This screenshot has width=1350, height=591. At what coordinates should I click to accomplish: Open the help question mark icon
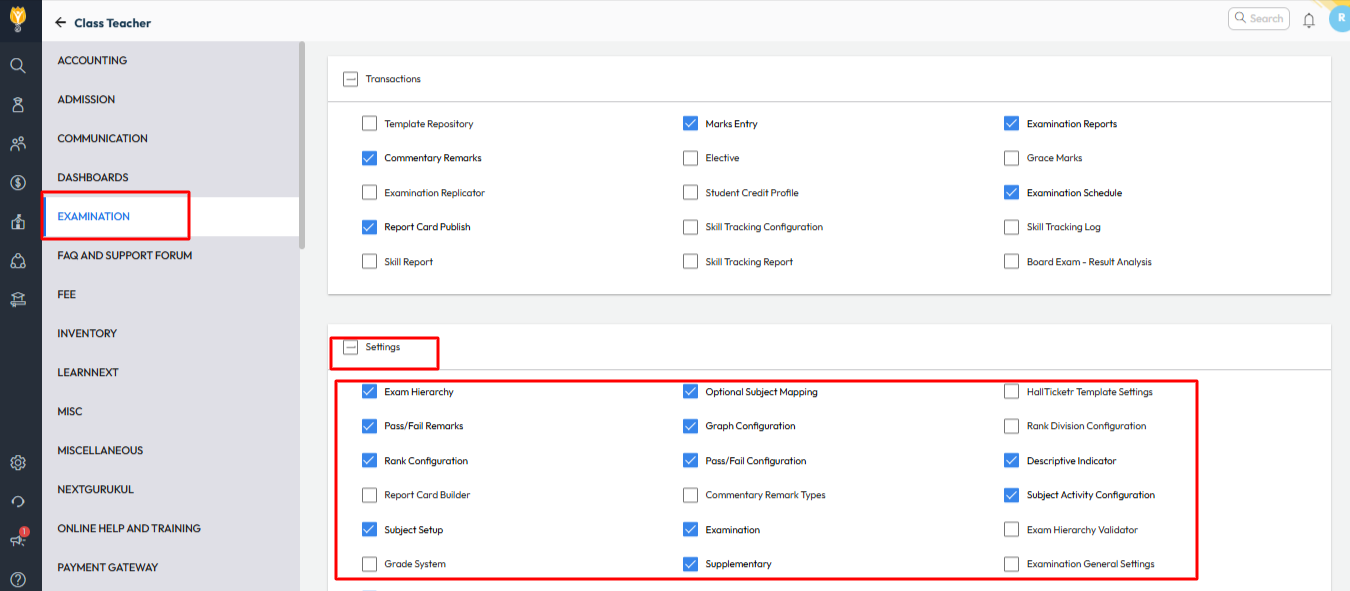(18, 579)
